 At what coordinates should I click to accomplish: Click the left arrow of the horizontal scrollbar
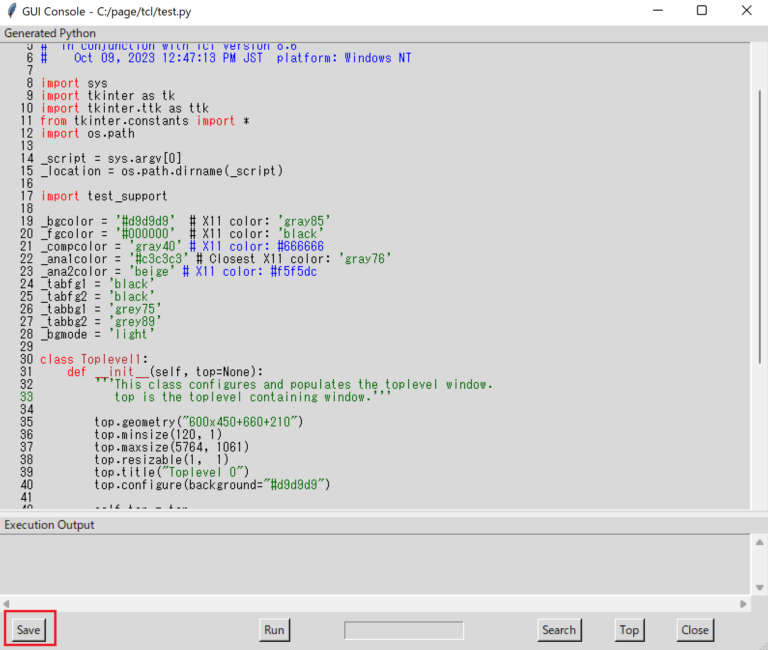pos(6,604)
